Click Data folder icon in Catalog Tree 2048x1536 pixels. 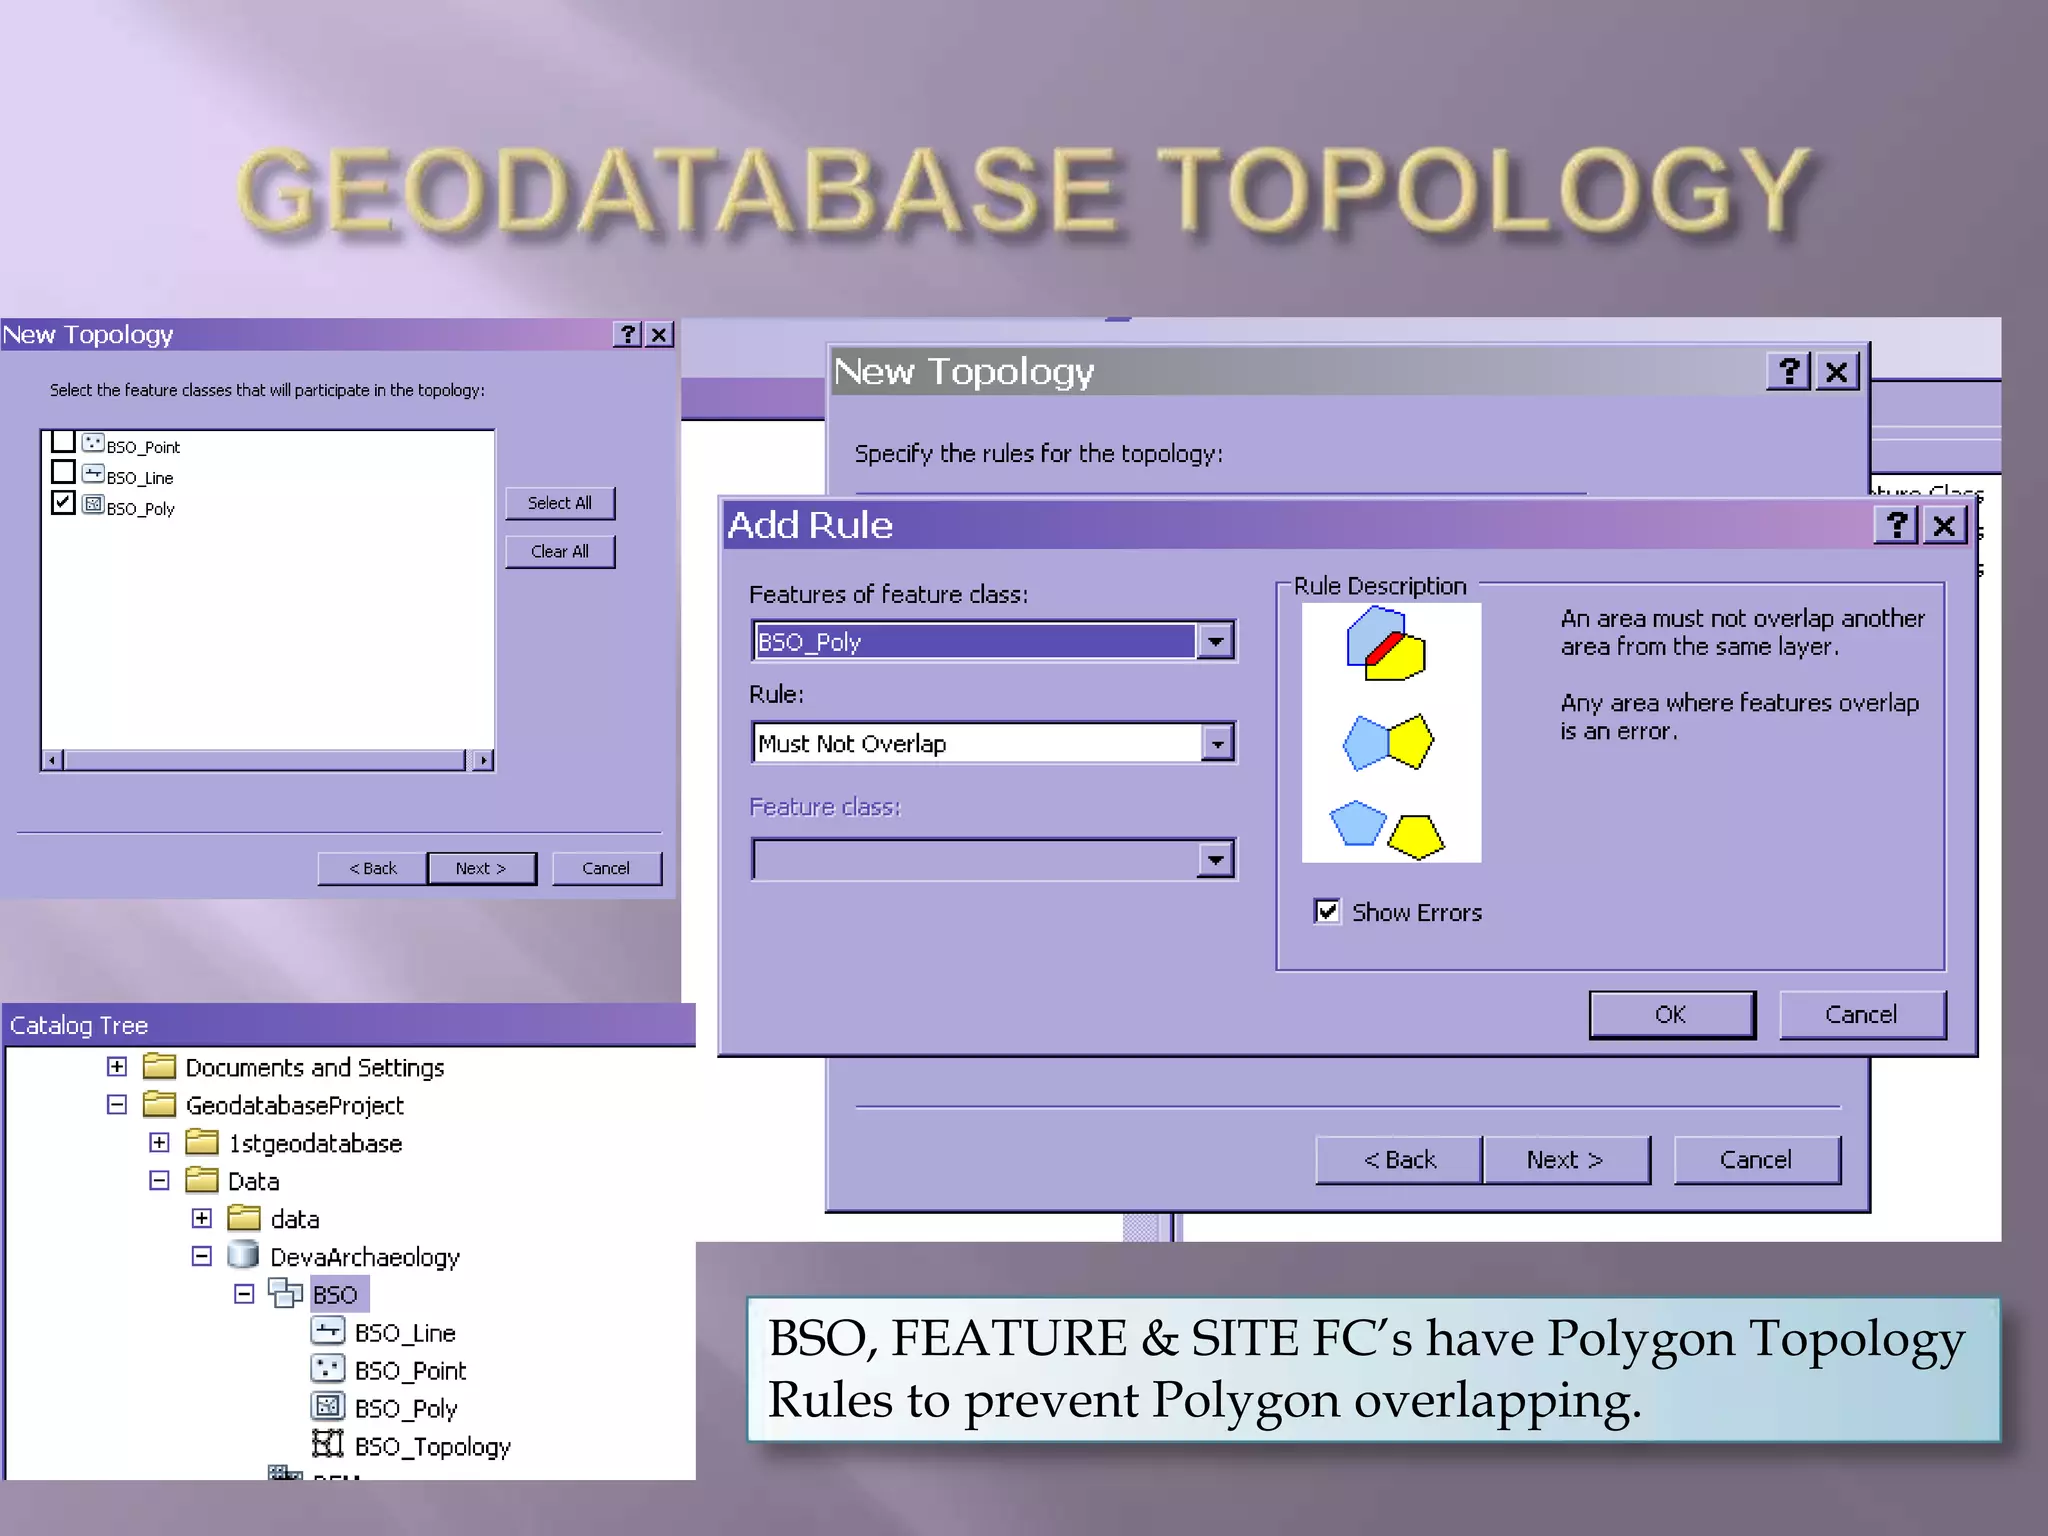point(201,1180)
